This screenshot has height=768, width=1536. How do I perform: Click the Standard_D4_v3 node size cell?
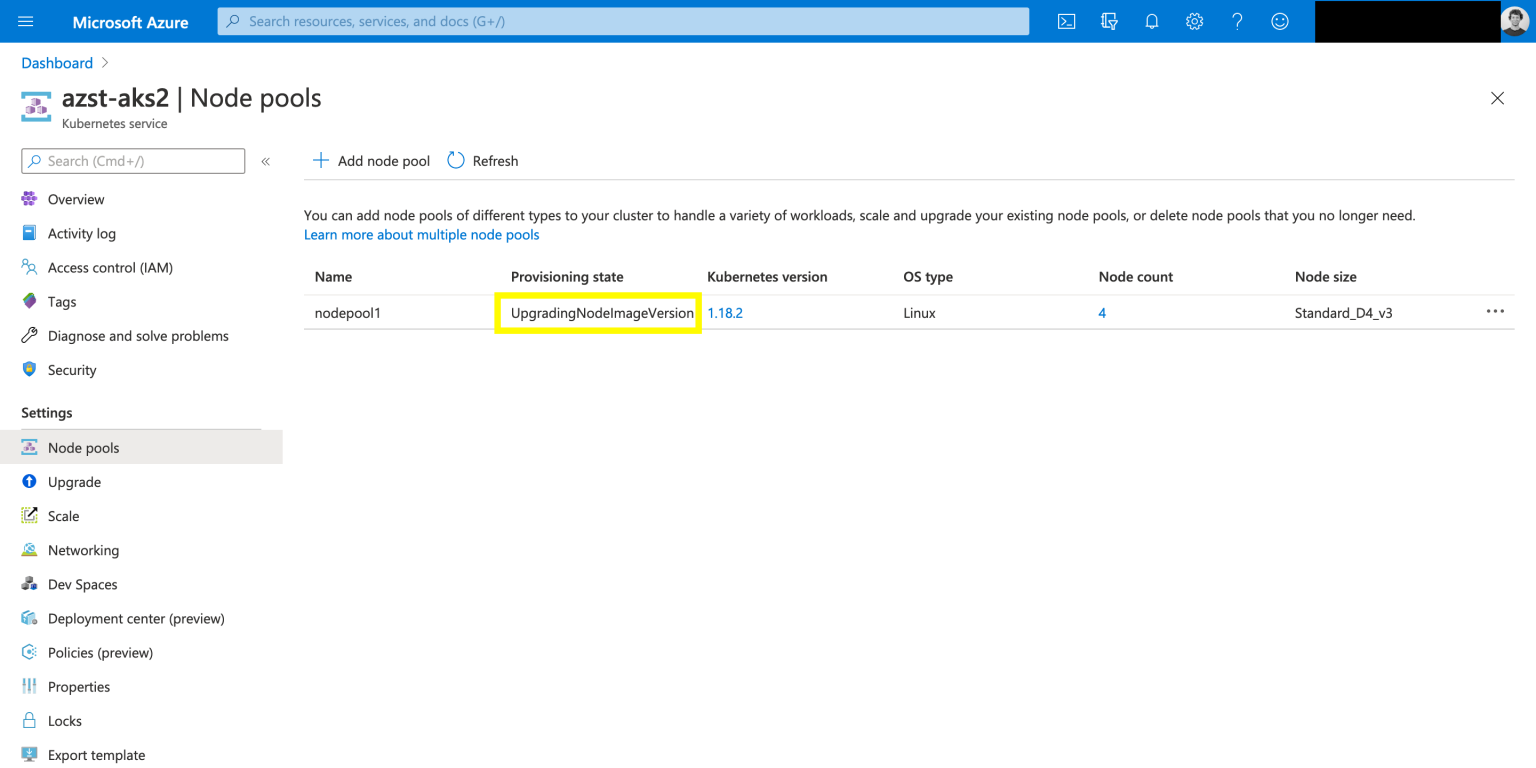point(1344,313)
